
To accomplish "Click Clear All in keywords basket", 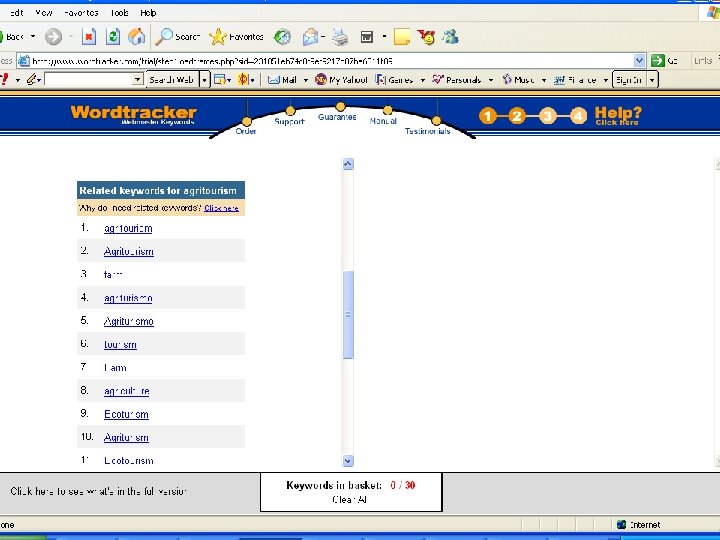I will tap(349, 500).
